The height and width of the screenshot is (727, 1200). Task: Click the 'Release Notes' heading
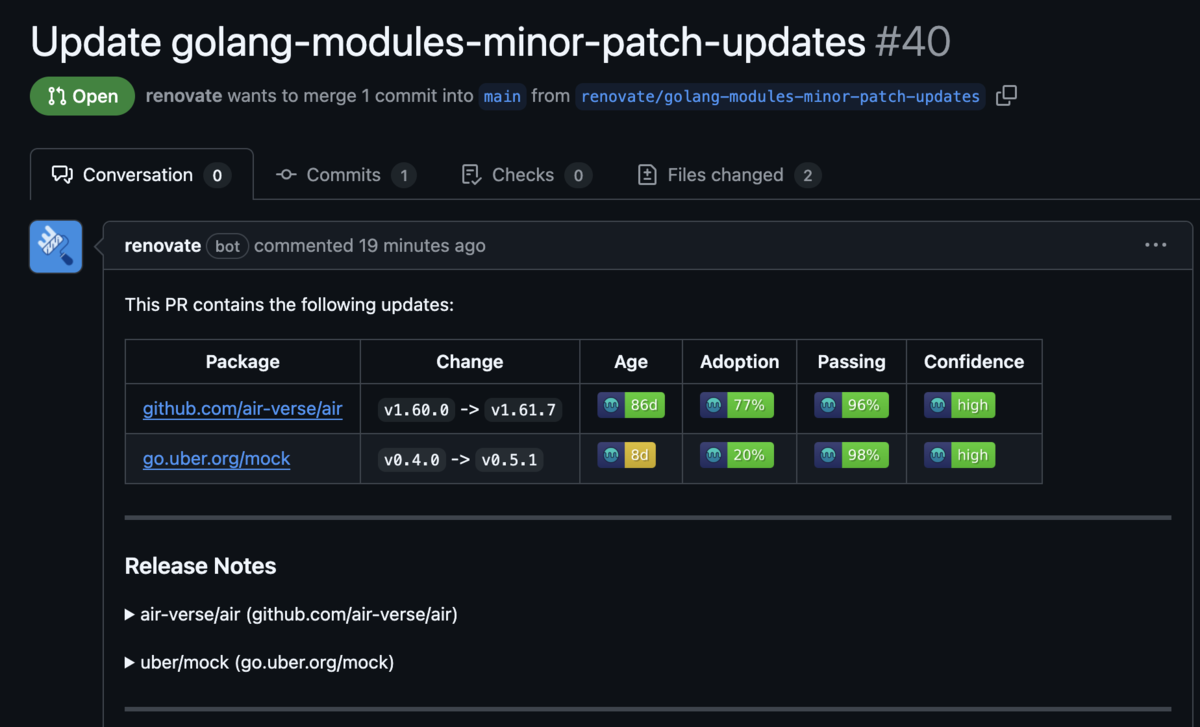tap(200, 566)
